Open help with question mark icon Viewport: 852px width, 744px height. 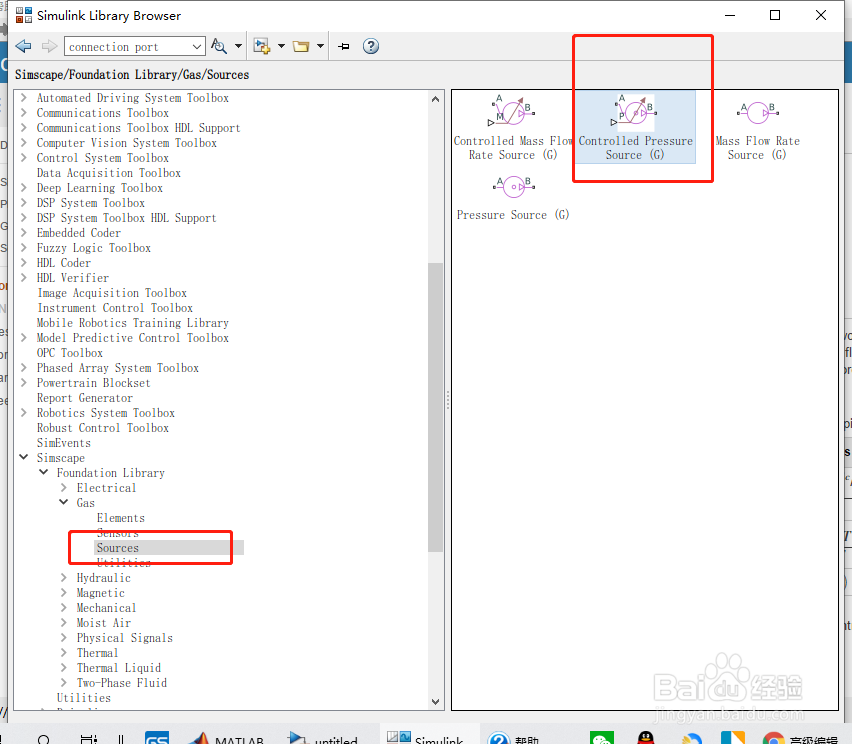coord(371,46)
